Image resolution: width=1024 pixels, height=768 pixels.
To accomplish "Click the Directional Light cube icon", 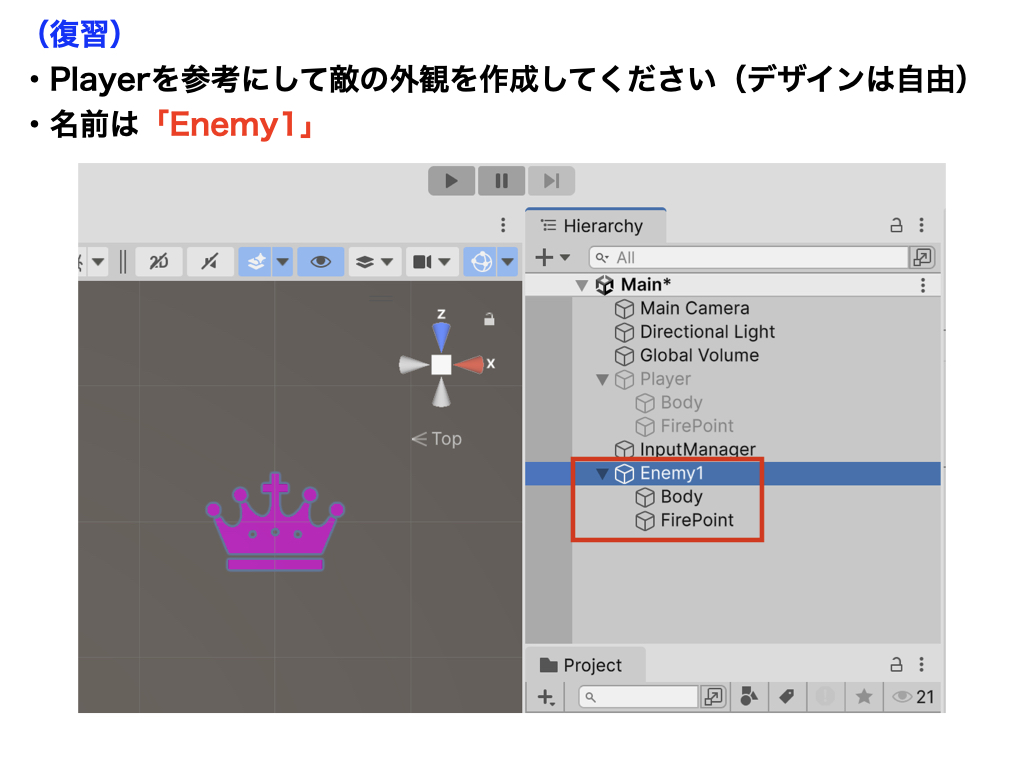I will click(624, 332).
